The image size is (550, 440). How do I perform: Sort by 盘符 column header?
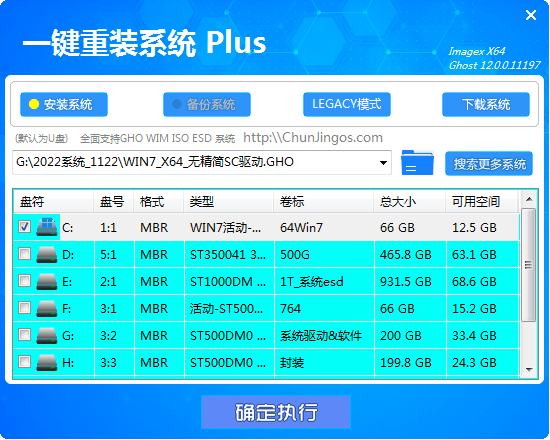53,202
